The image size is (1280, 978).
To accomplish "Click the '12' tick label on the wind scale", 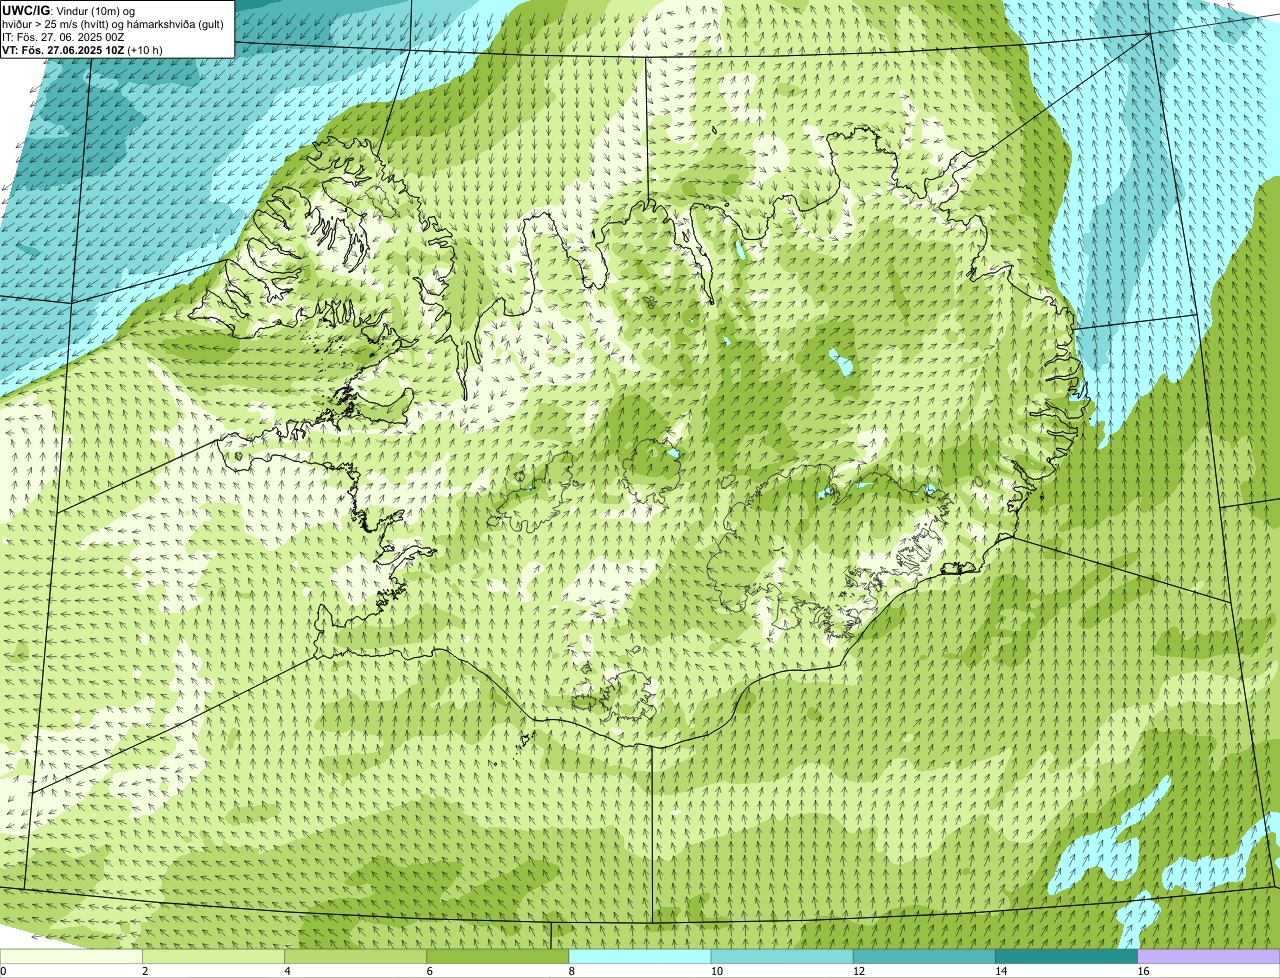I will [858, 971].
